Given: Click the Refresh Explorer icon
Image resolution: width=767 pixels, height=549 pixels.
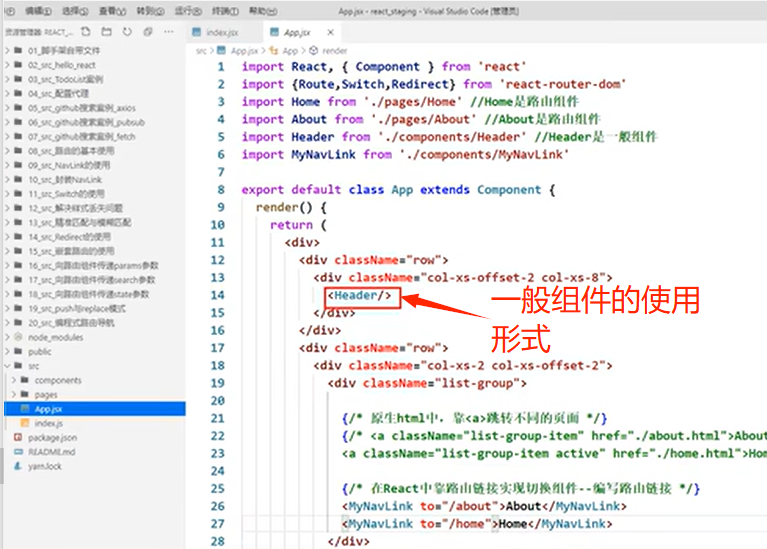Looking at the screenshot, I should point(127,32).
